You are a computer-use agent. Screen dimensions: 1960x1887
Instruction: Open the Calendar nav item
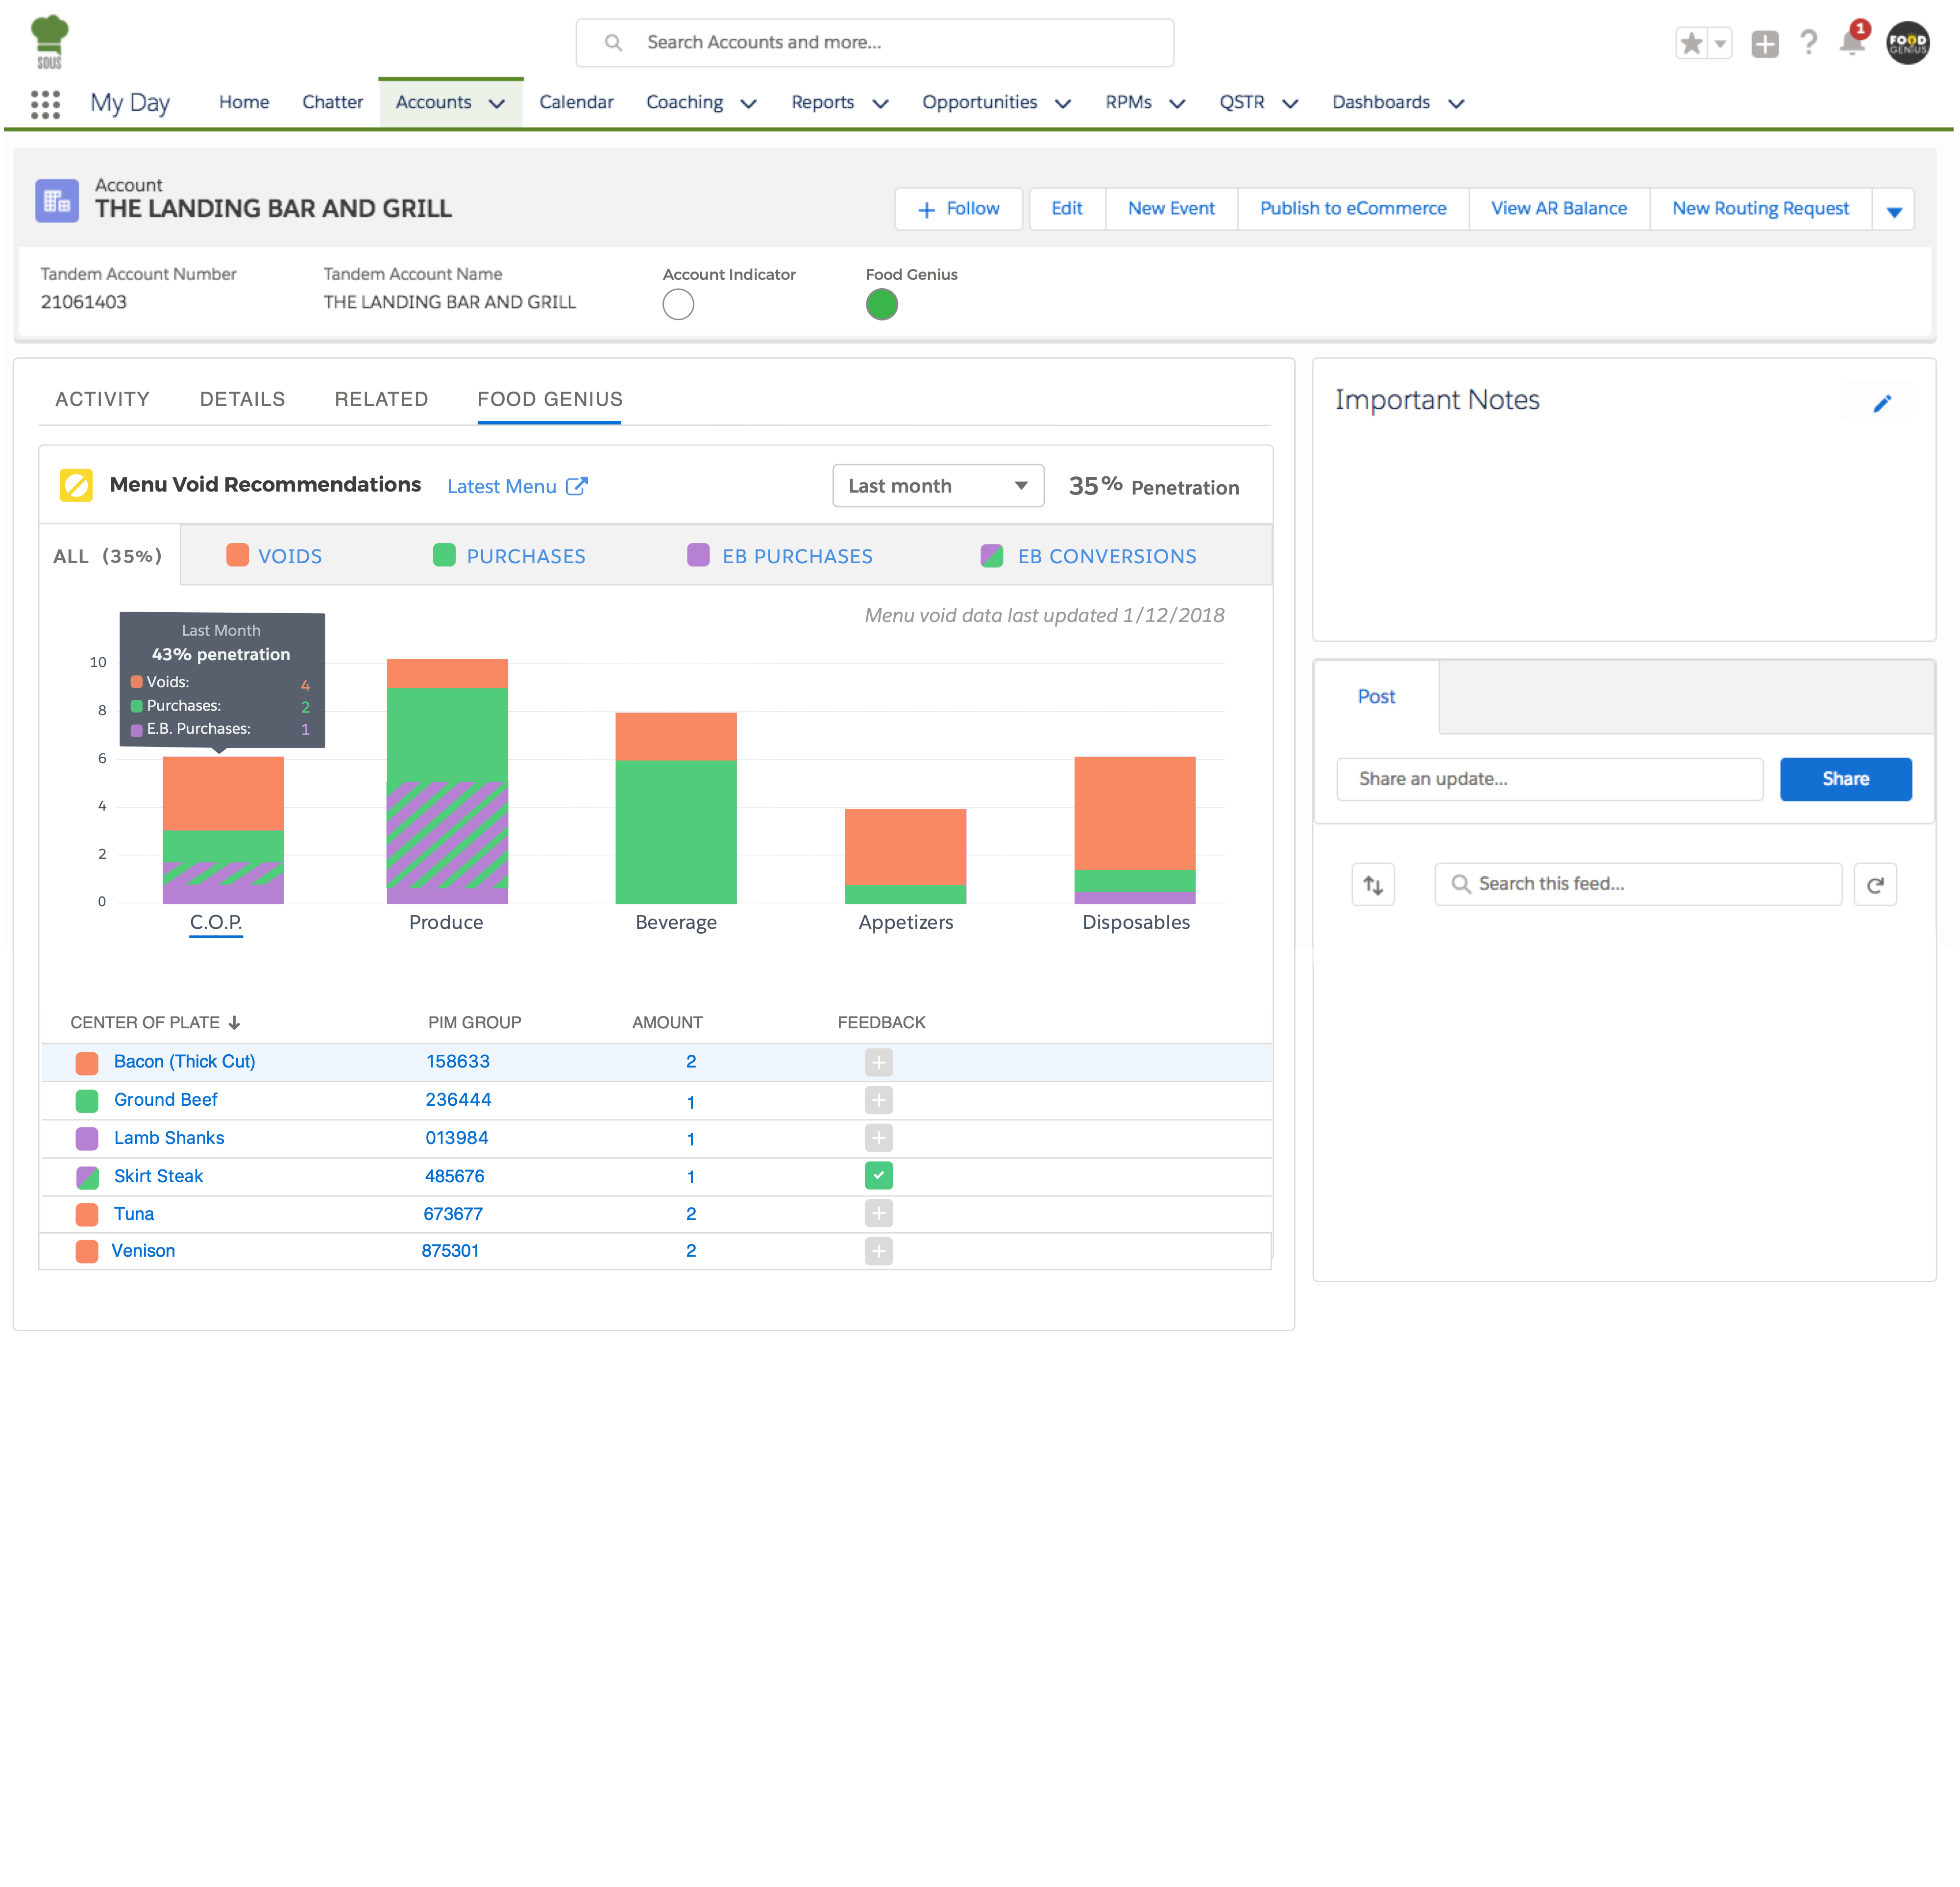[x=576, y=102]
